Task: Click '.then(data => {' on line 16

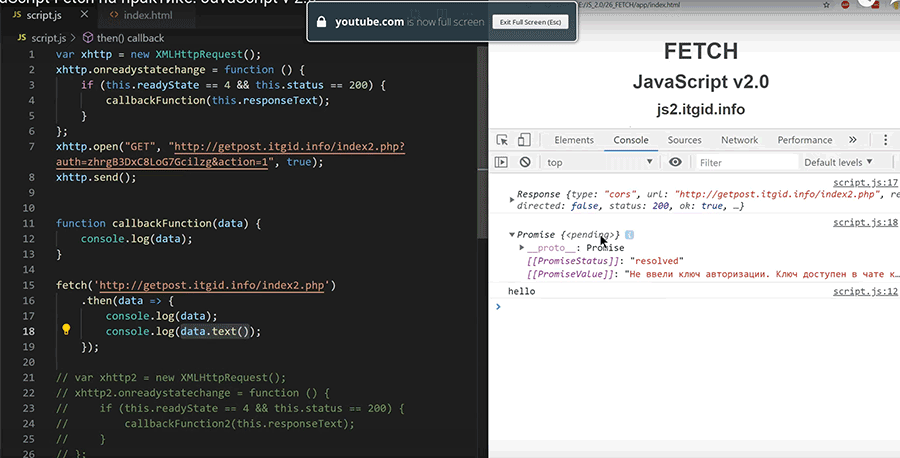Action: point(127,301)
